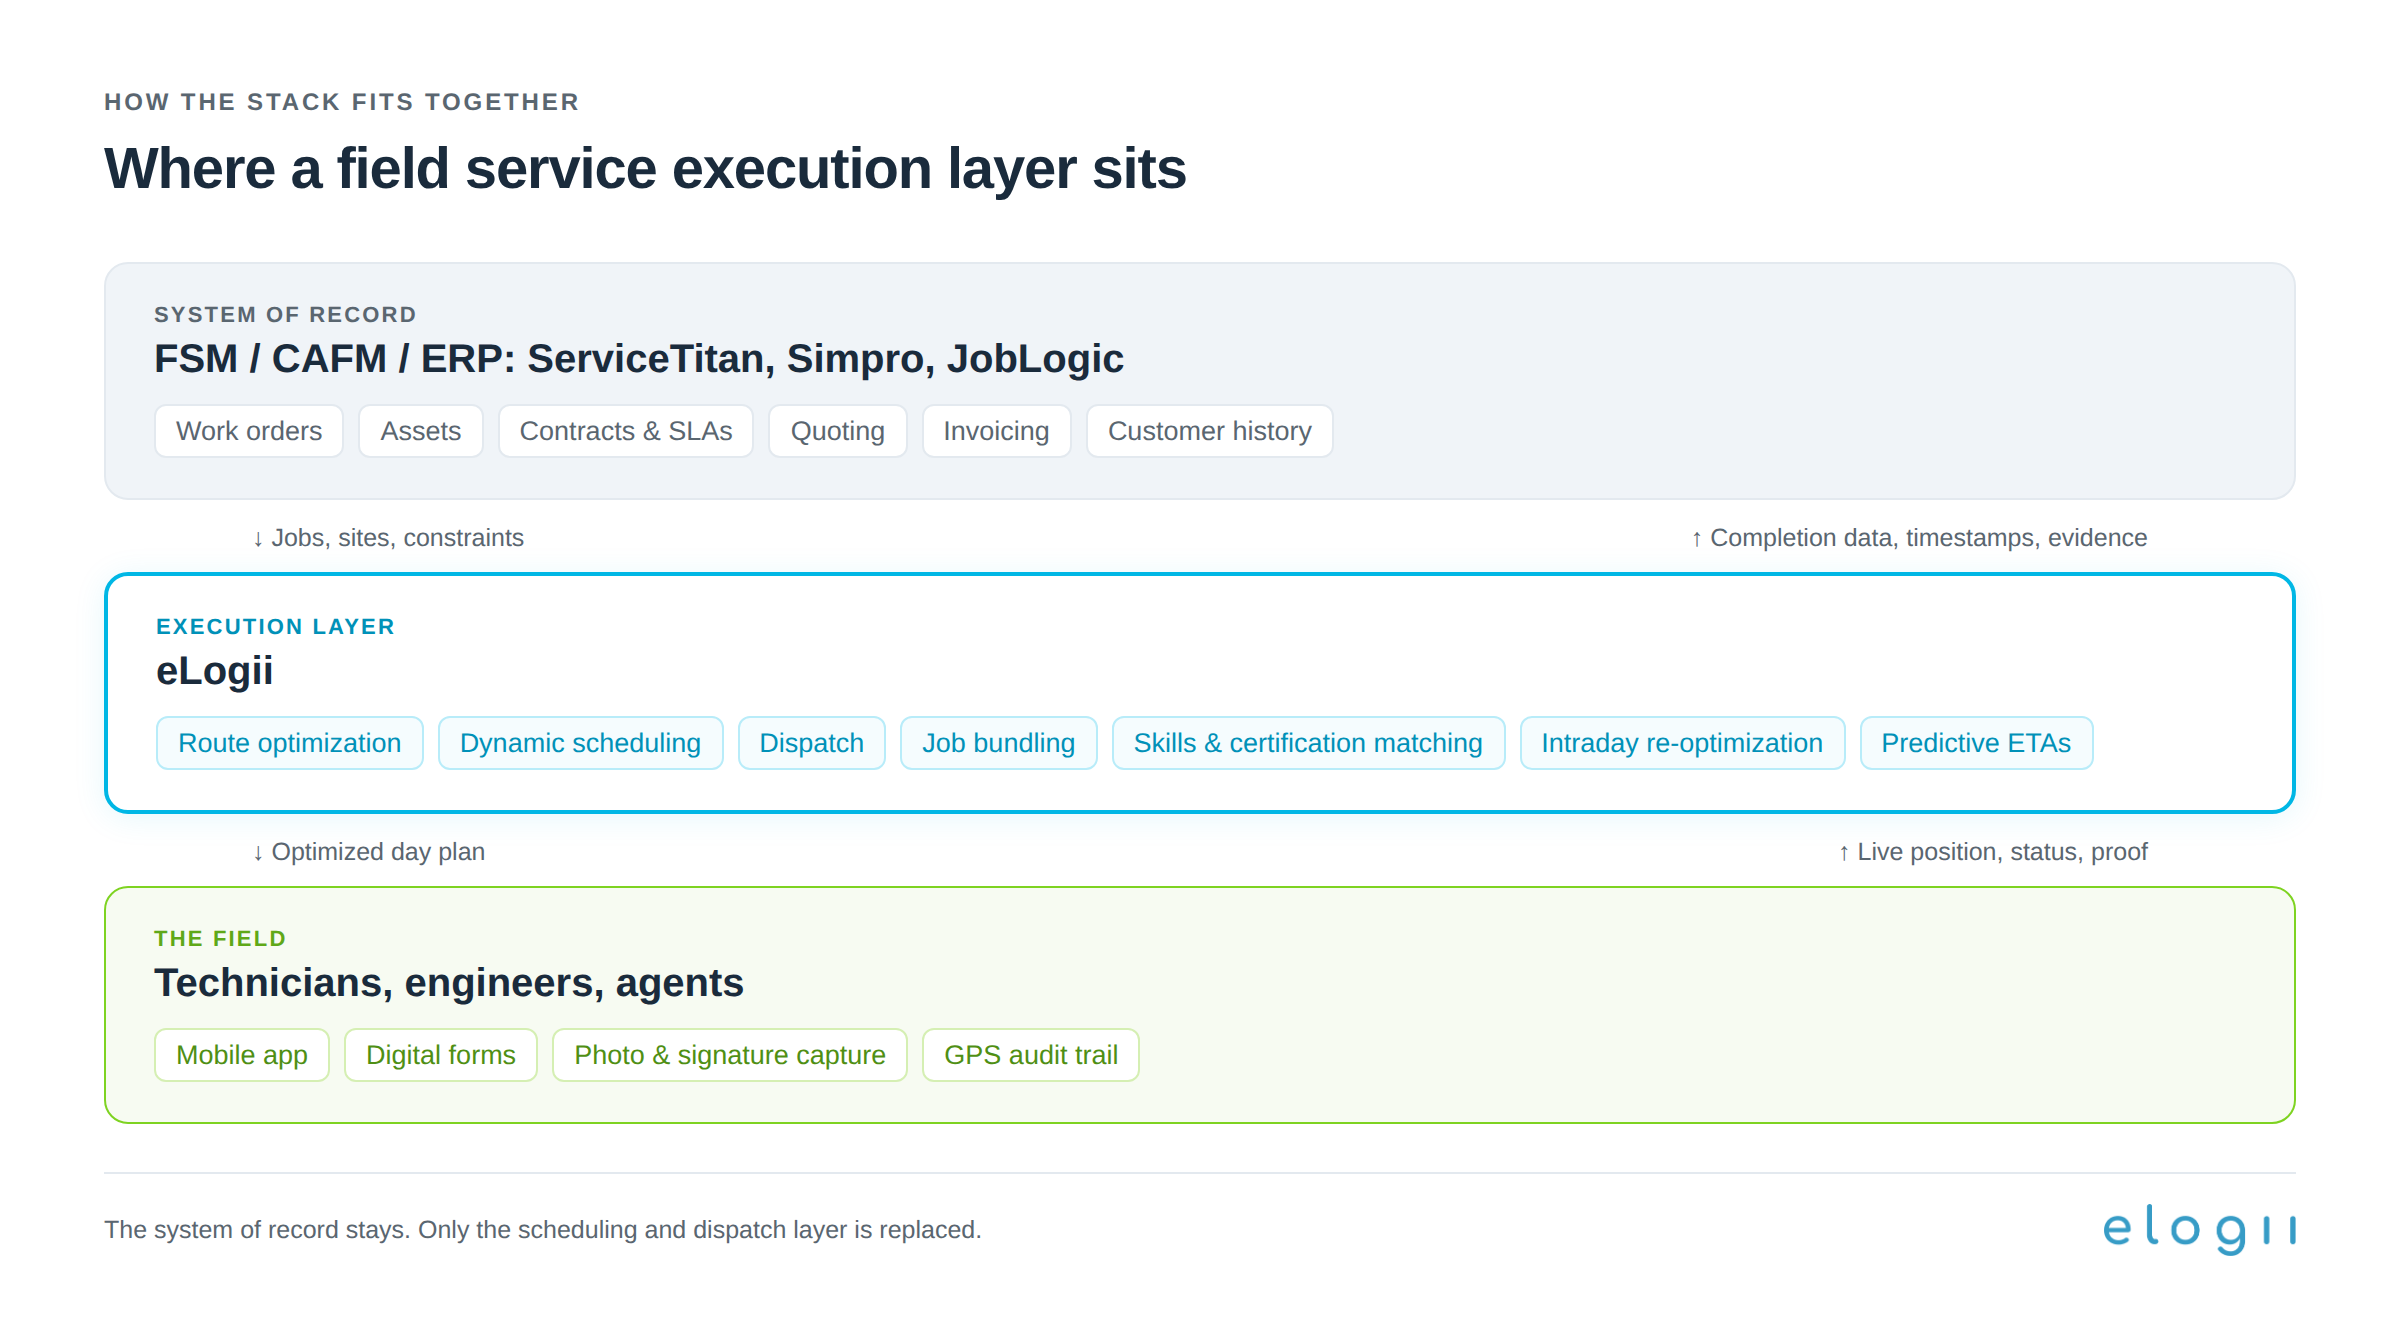Click 'Completion data, timestamps, evidence' label
Viewport: 2400px width, 1344px height.
[1919, 538]
